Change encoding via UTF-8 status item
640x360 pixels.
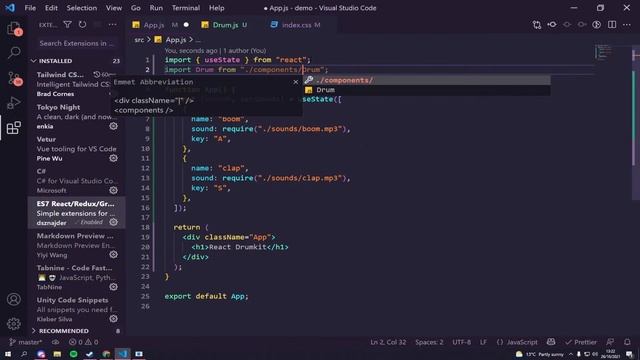pyautogui.click(x=461, y=342)
